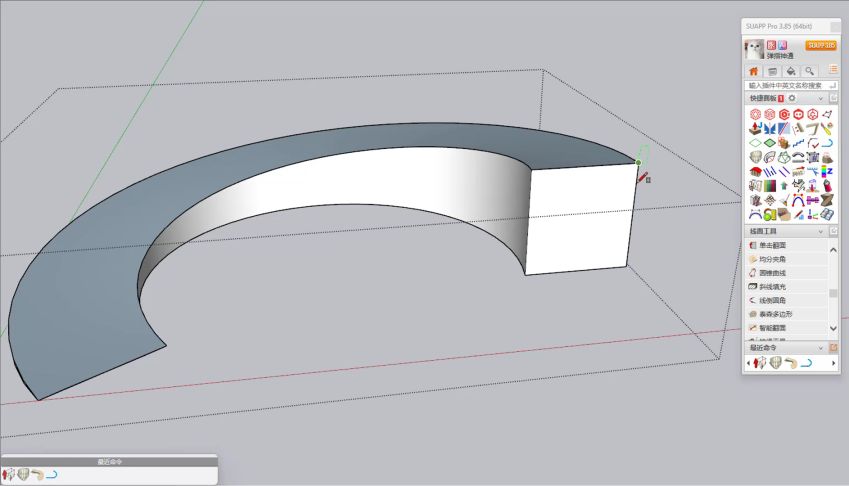Click the floating 最近命令 title bar
The height and width of the screenshot is (486, 849).
pyautogui.click(x=109, y=462)
